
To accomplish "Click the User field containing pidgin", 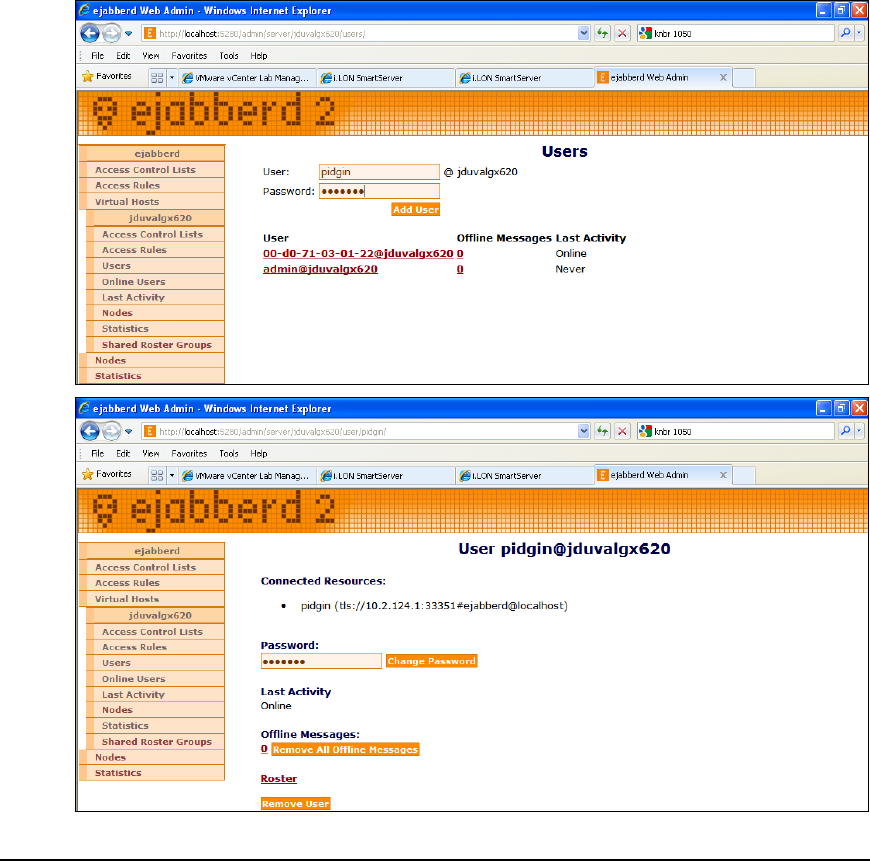I will tap(380, 171).
